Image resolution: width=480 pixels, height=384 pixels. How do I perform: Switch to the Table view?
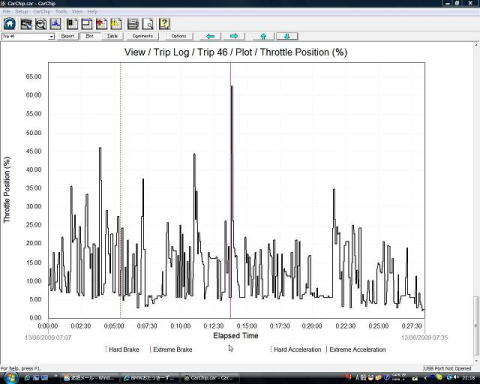(x=112, y=36)
